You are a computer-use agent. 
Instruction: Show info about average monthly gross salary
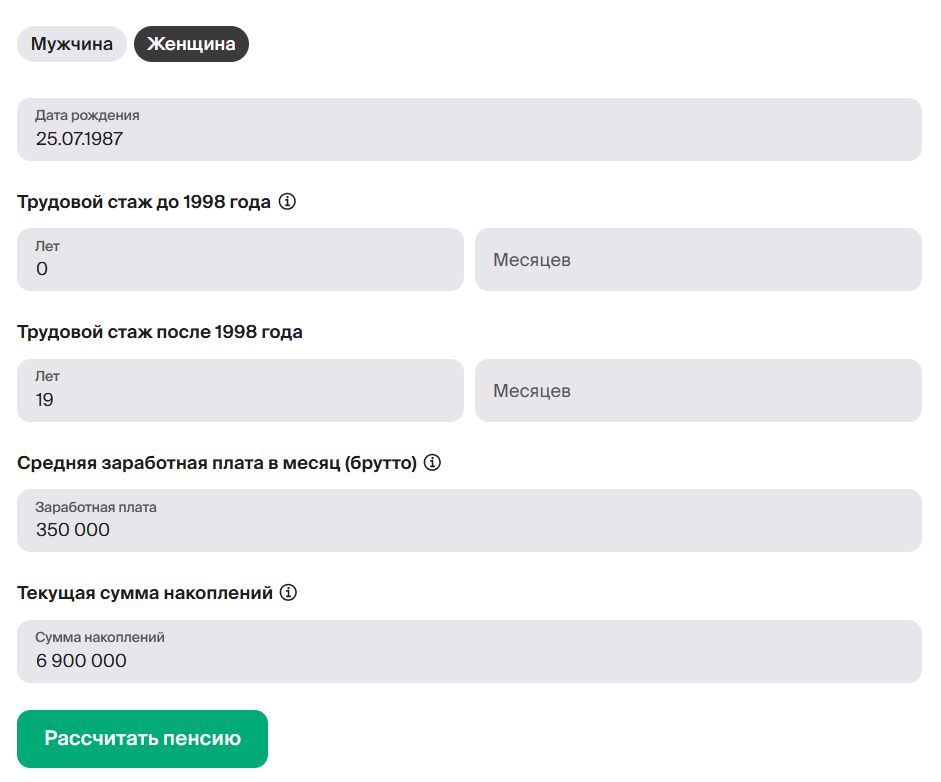[x=433, y=463]
